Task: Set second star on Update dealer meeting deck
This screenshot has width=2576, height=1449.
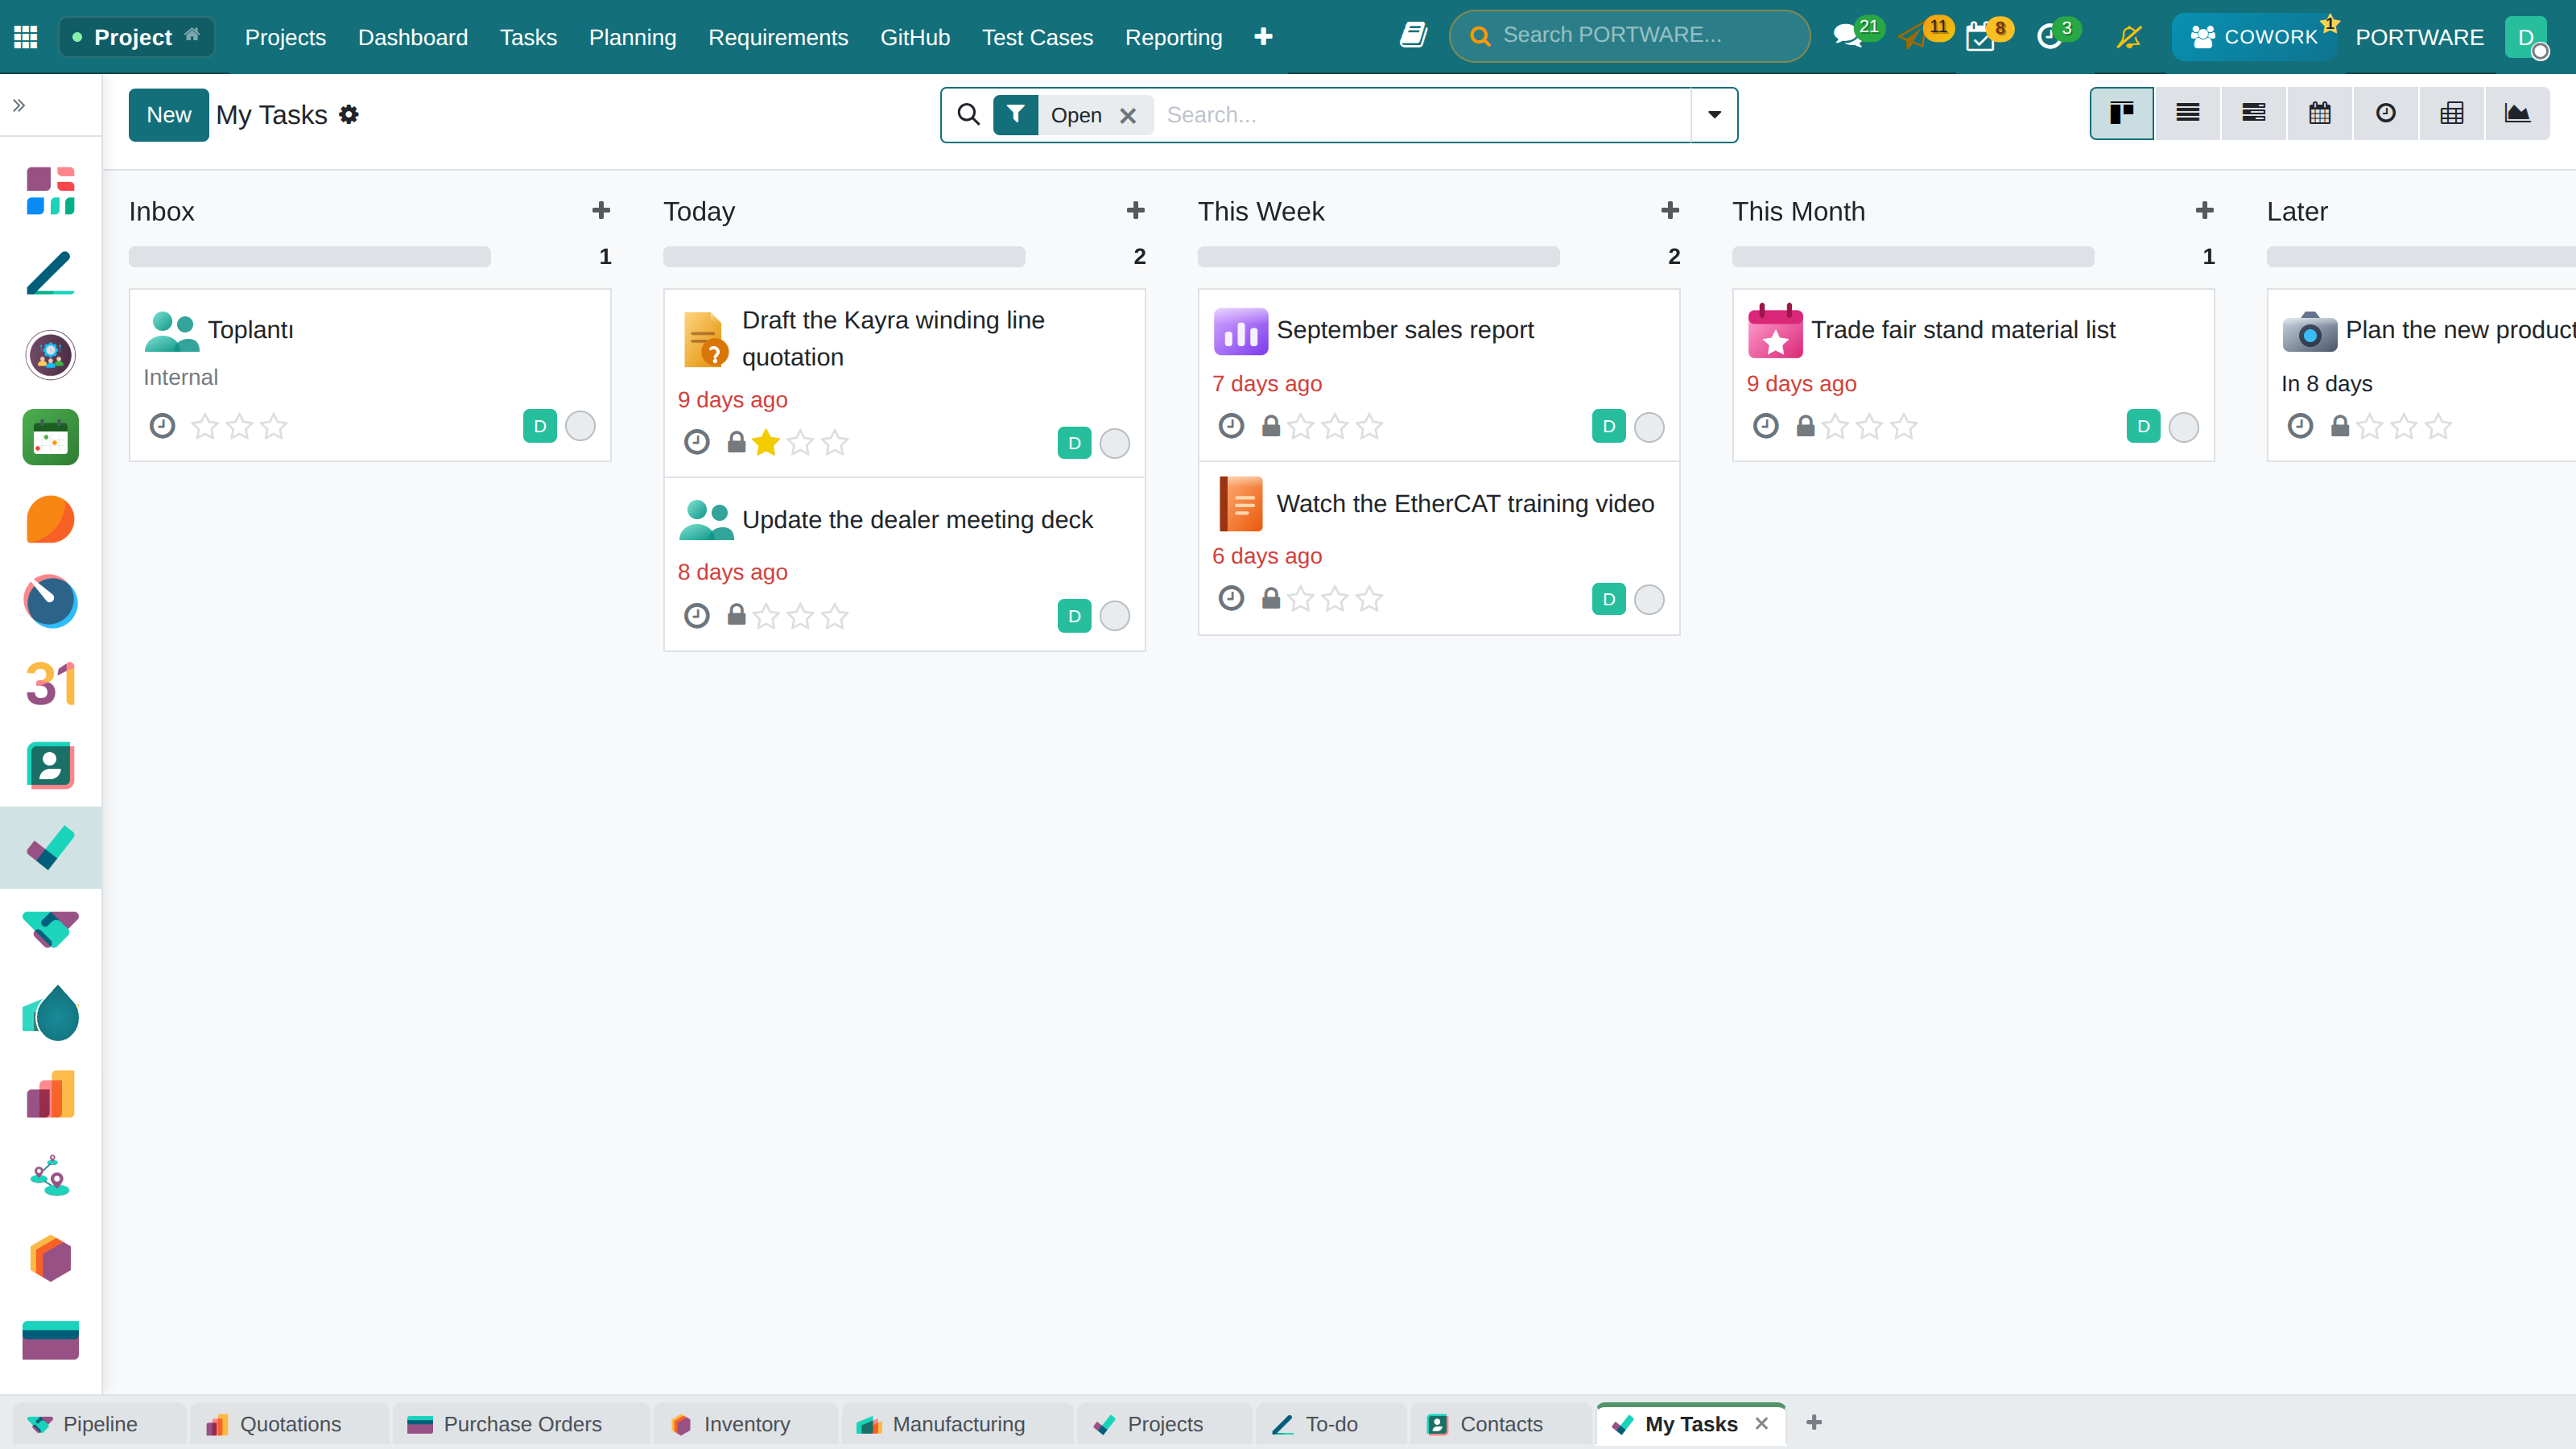Action: pyautogui.click(x=800, y=616)
